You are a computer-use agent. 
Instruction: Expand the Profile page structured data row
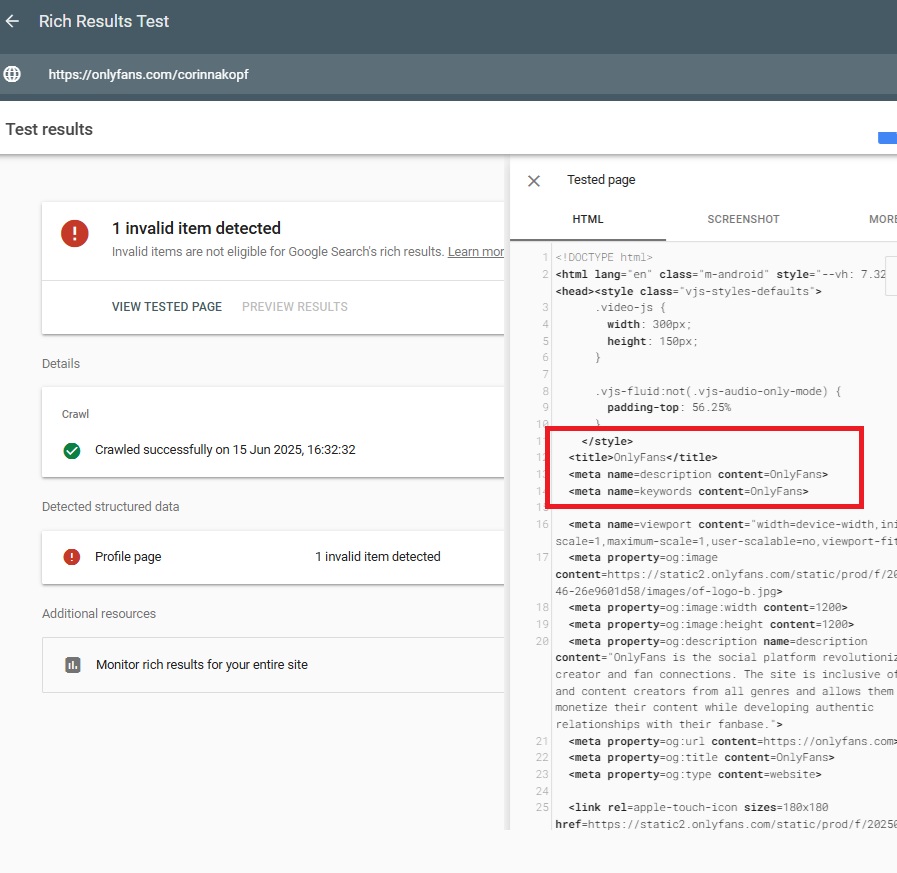[x=273, y=557]
